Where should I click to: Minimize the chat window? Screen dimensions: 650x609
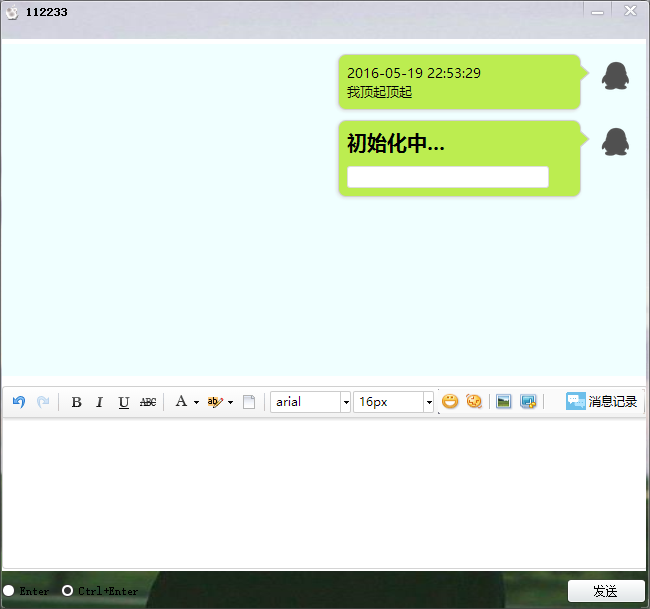pos(597,11)
